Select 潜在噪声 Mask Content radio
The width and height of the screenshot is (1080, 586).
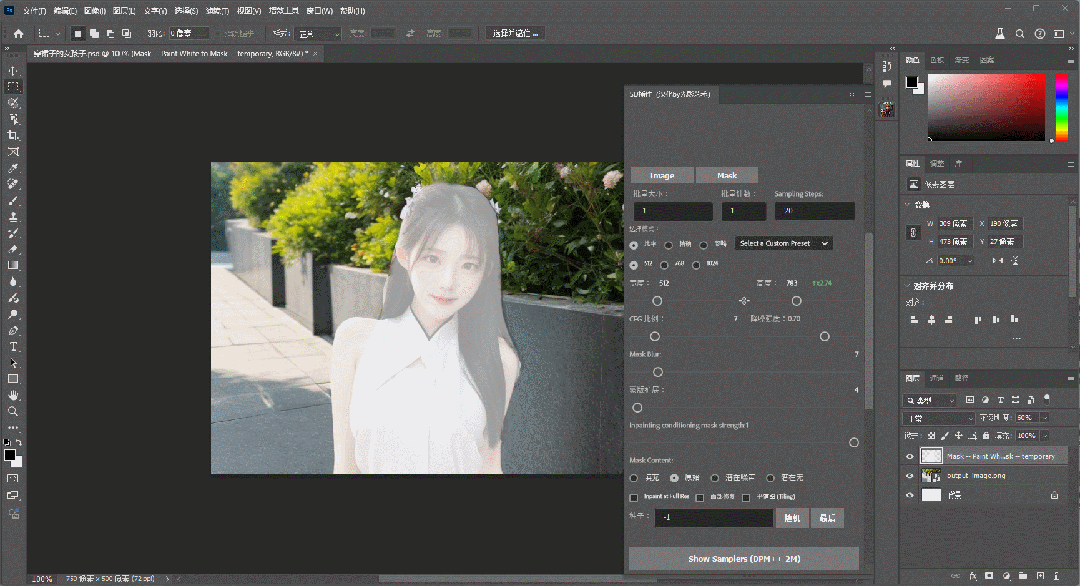pyautogui.click(x=715, y=478)
